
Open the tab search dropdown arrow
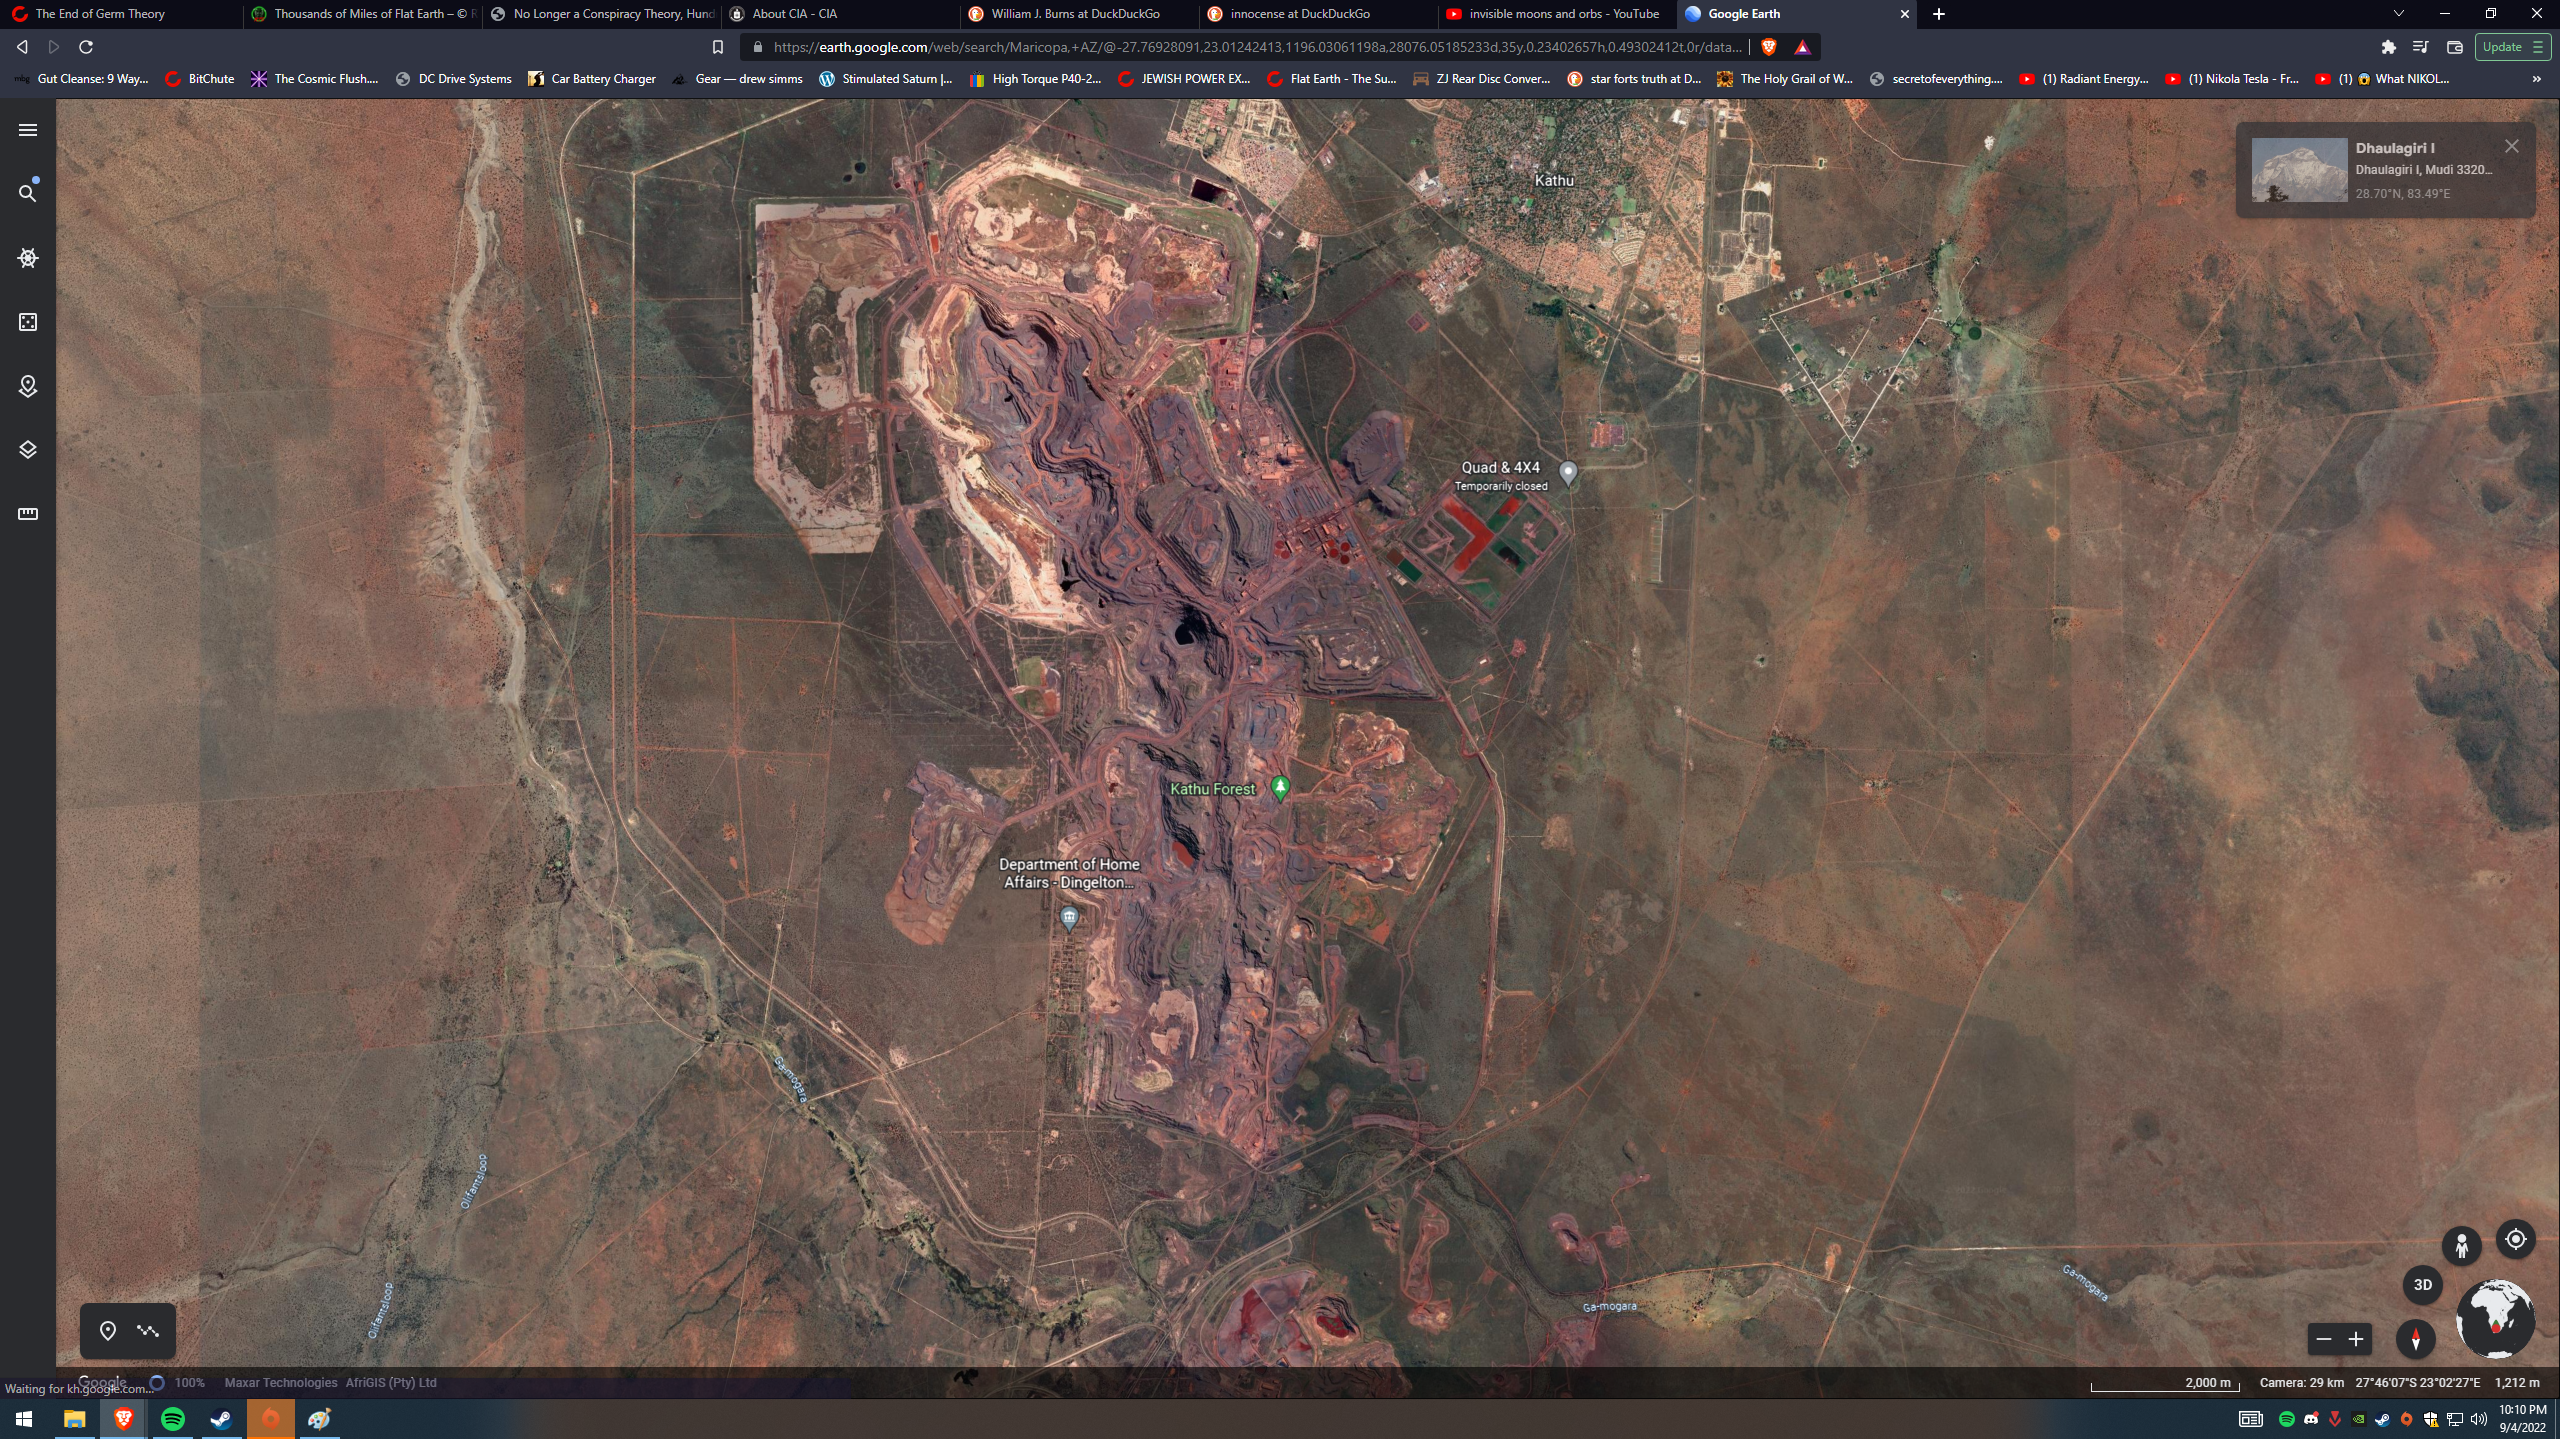coord(2398,14)
